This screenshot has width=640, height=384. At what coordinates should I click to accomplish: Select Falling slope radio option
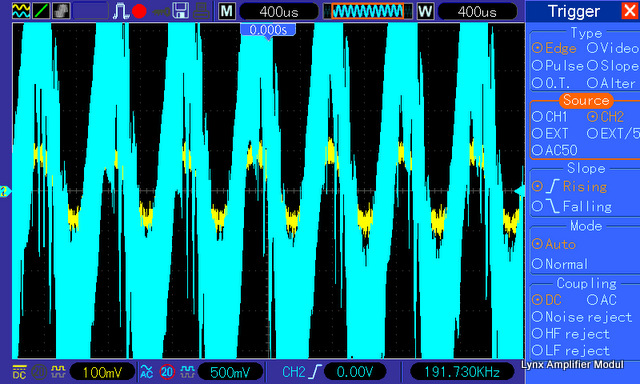tap(572, 206)
